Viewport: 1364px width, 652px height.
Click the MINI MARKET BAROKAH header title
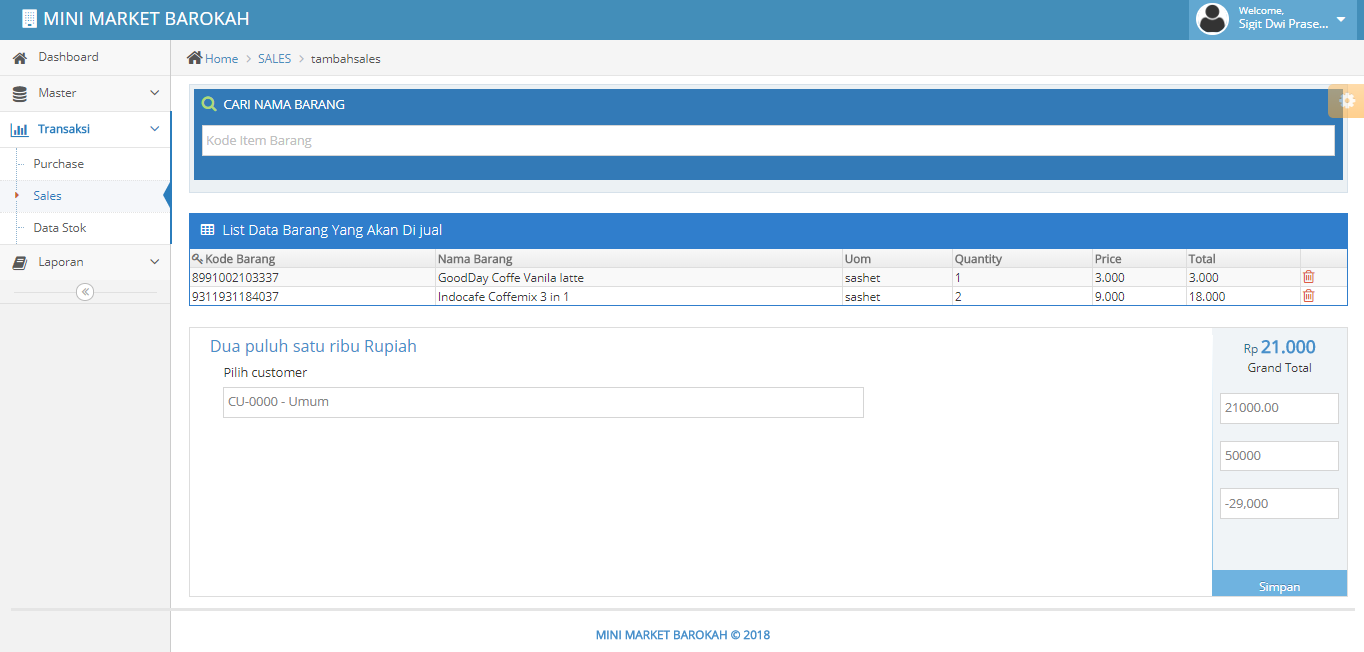146,19
